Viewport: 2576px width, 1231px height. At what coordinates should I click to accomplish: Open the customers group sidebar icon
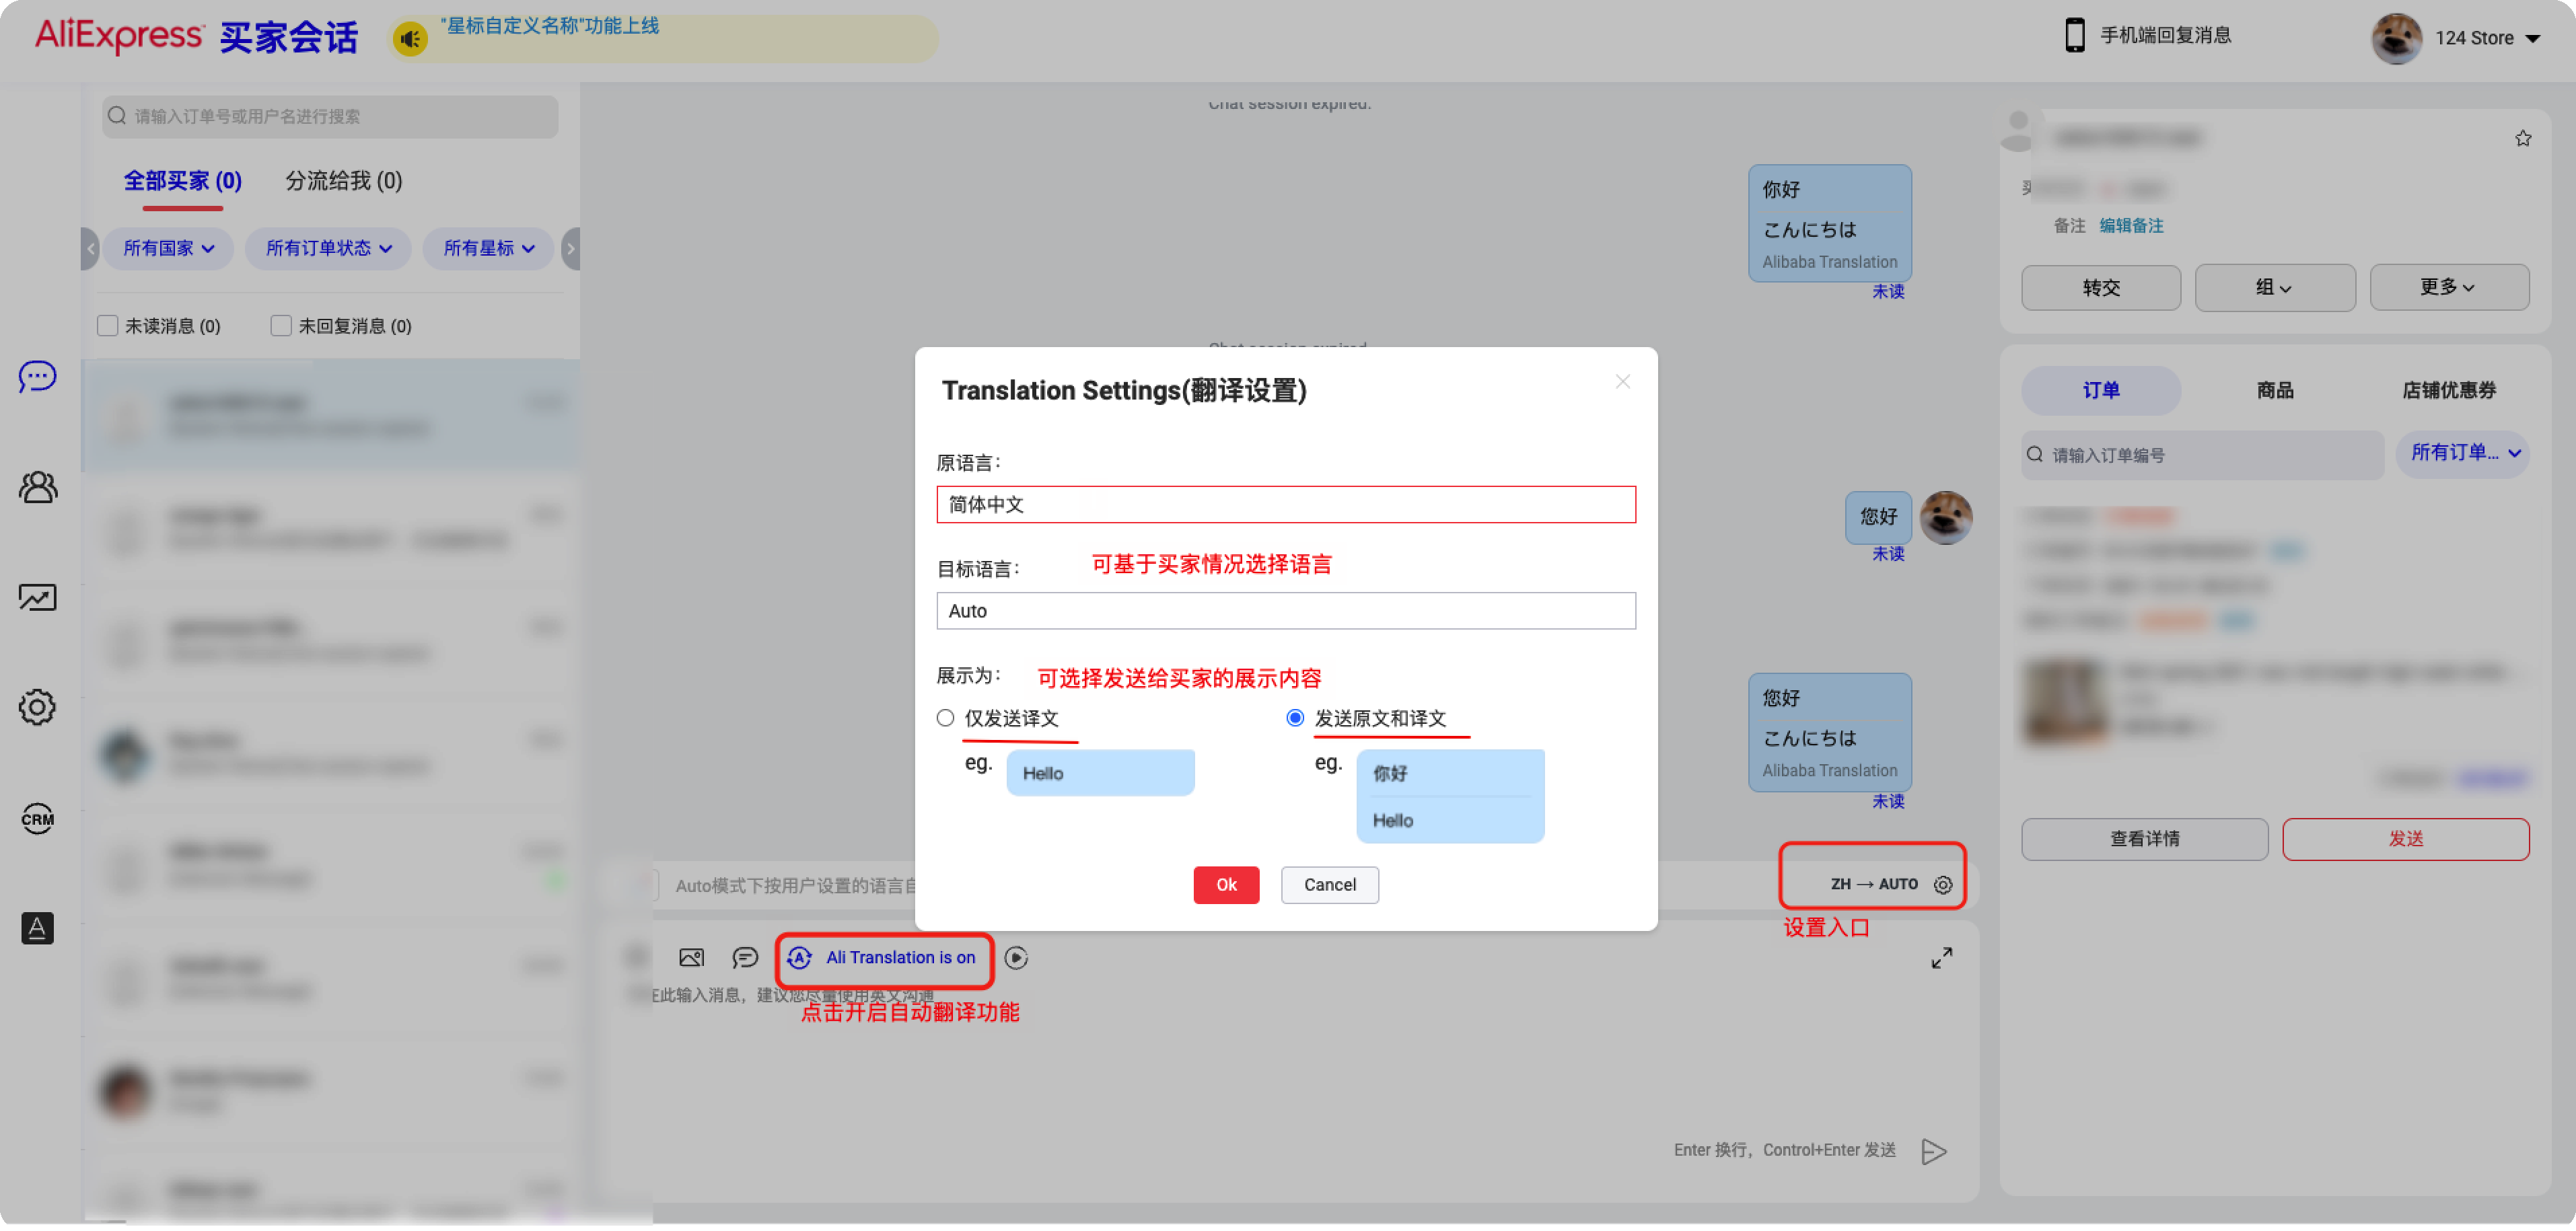click(37, 487)
